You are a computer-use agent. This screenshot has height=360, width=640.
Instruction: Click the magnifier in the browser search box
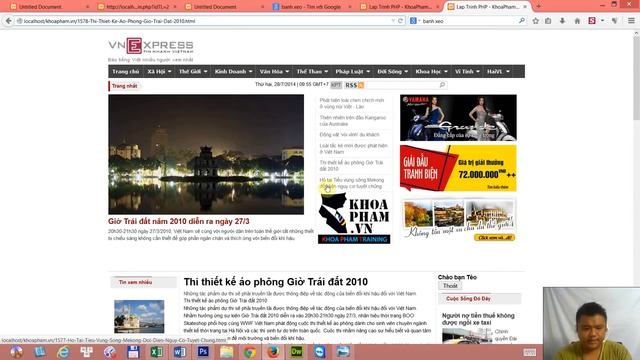point(522,20)
